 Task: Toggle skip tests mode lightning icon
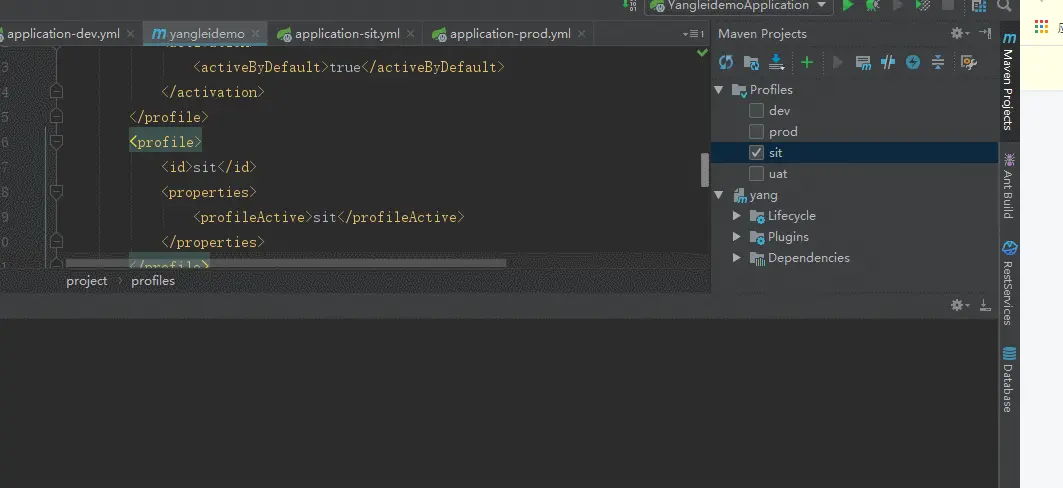(x=913, y=62)
